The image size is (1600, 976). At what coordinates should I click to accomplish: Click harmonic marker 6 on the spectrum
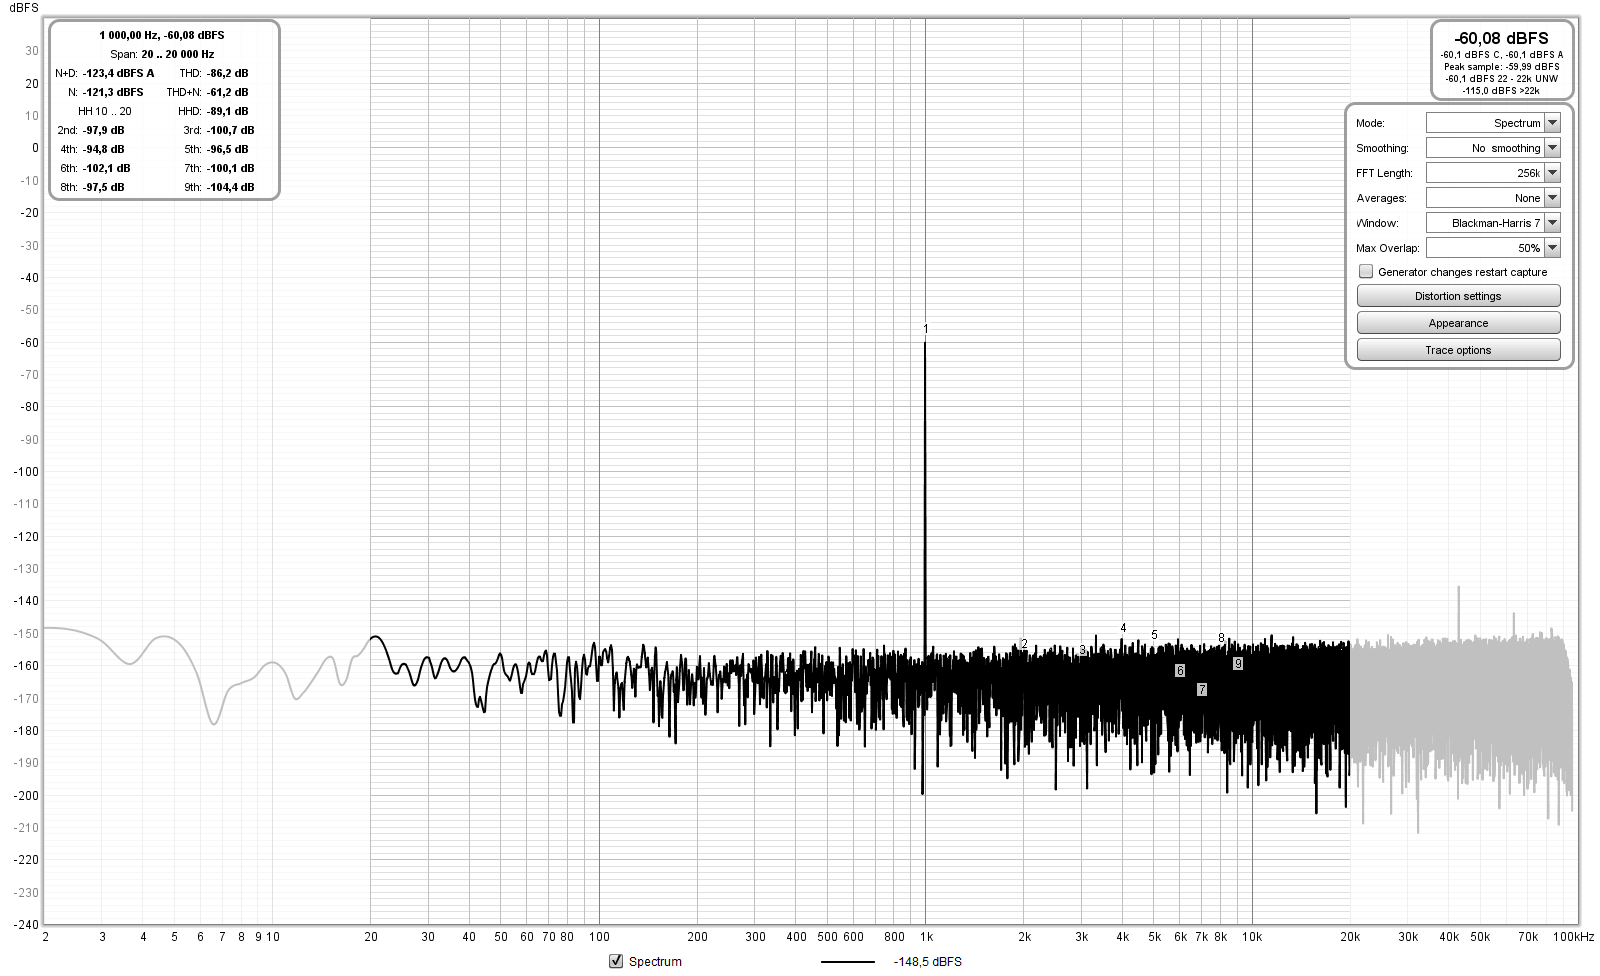coord(1180,671)
